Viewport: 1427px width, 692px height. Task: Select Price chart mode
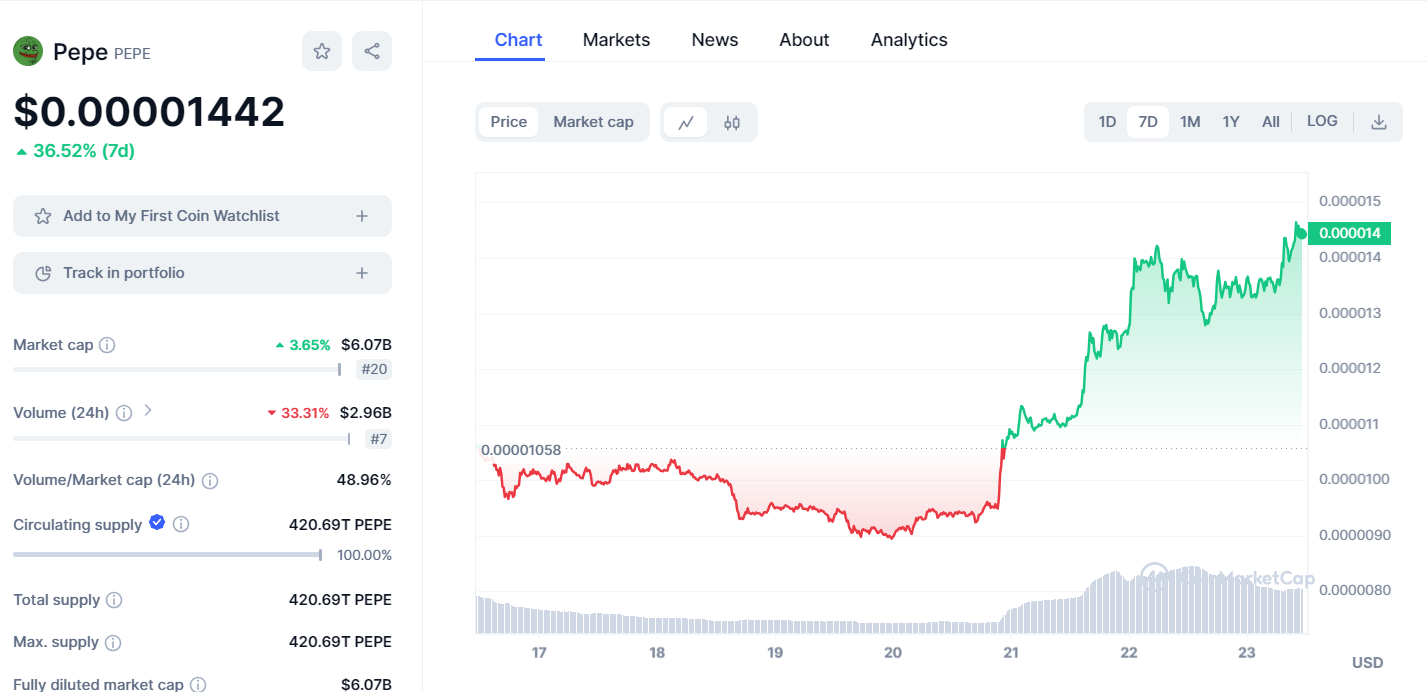509,122
